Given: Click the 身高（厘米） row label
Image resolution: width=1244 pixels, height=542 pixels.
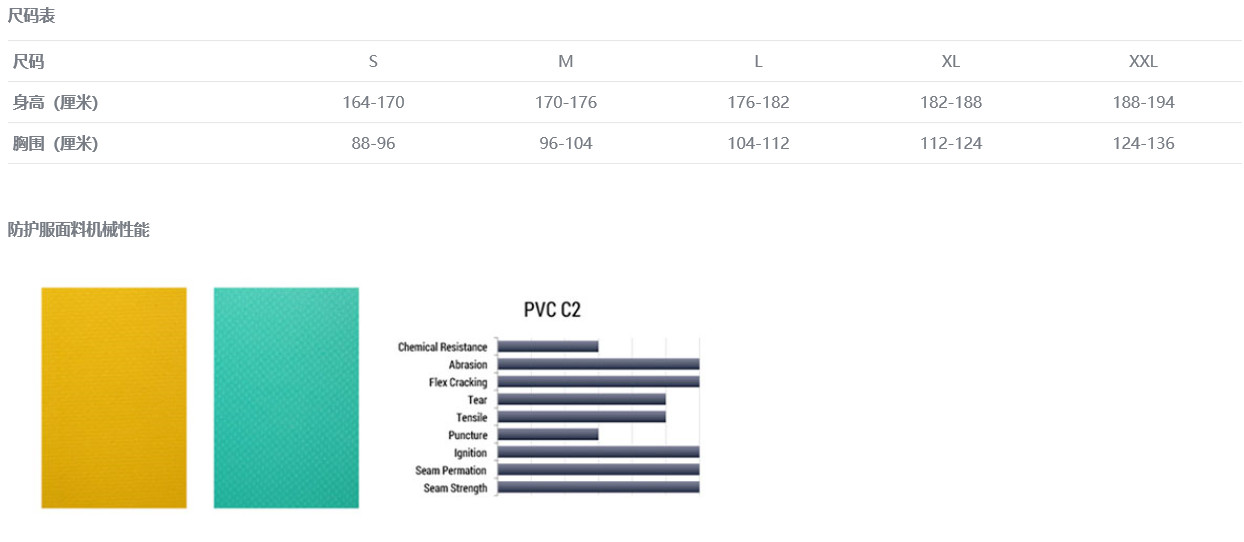Looking at the screenshot, I should [x=55, y=103].
